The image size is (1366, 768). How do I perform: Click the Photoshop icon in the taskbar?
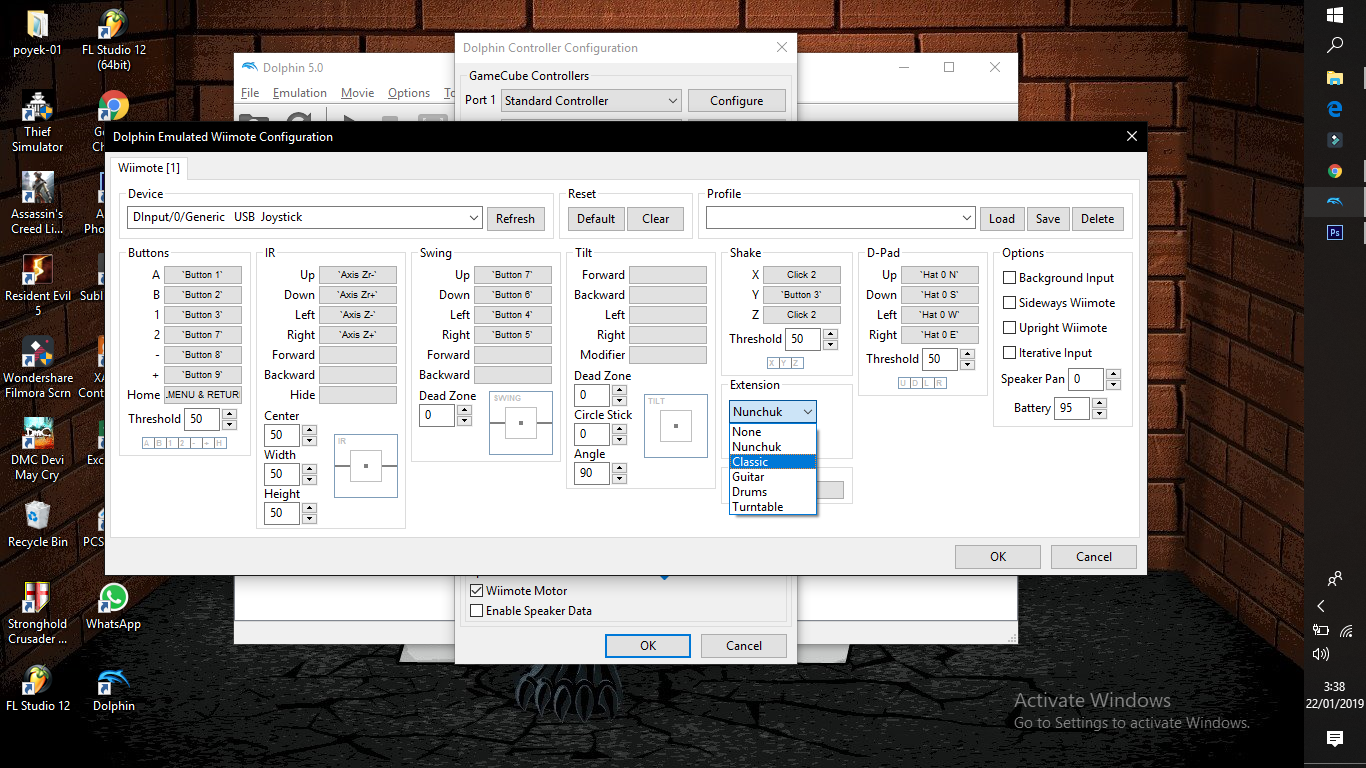click(1334, 232)
